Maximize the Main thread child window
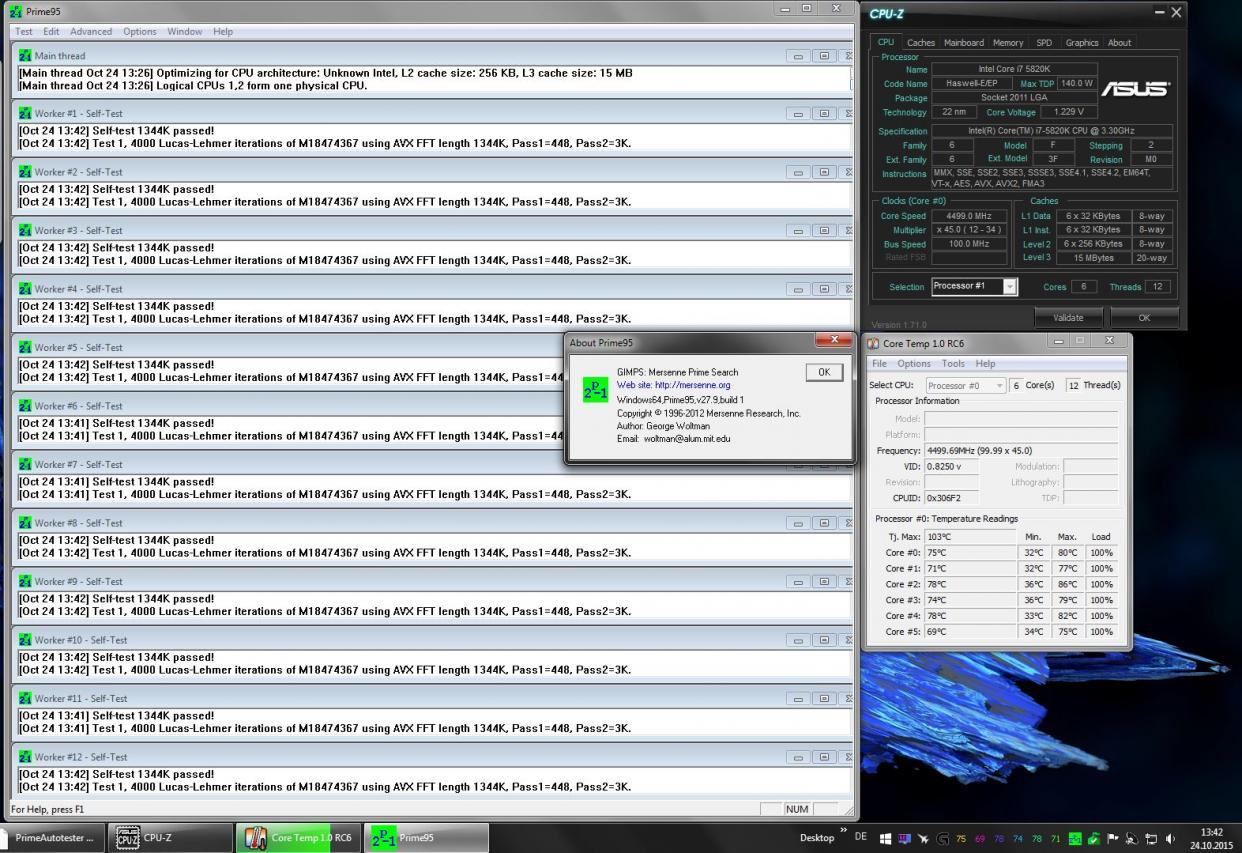 823,56
